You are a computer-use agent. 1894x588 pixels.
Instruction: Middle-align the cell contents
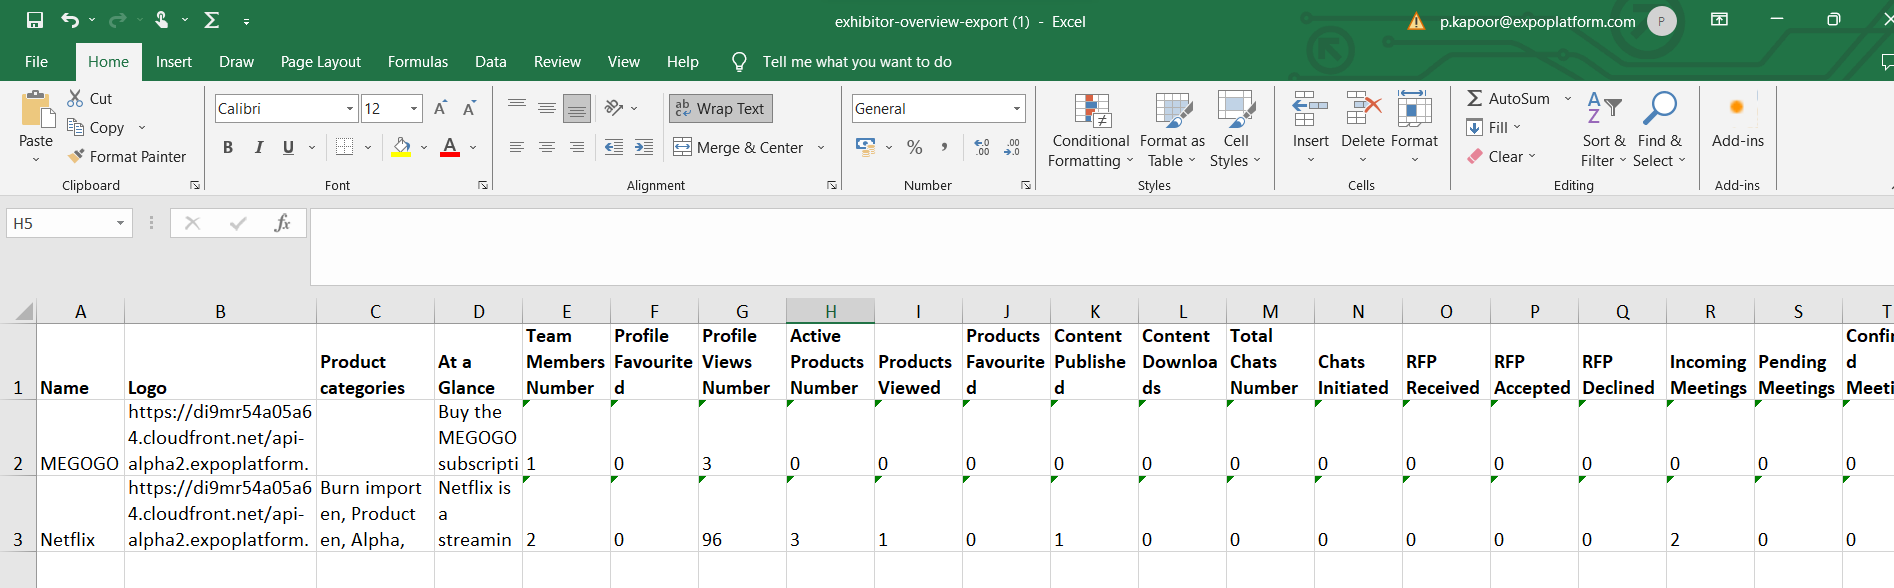tap(547, 108)
